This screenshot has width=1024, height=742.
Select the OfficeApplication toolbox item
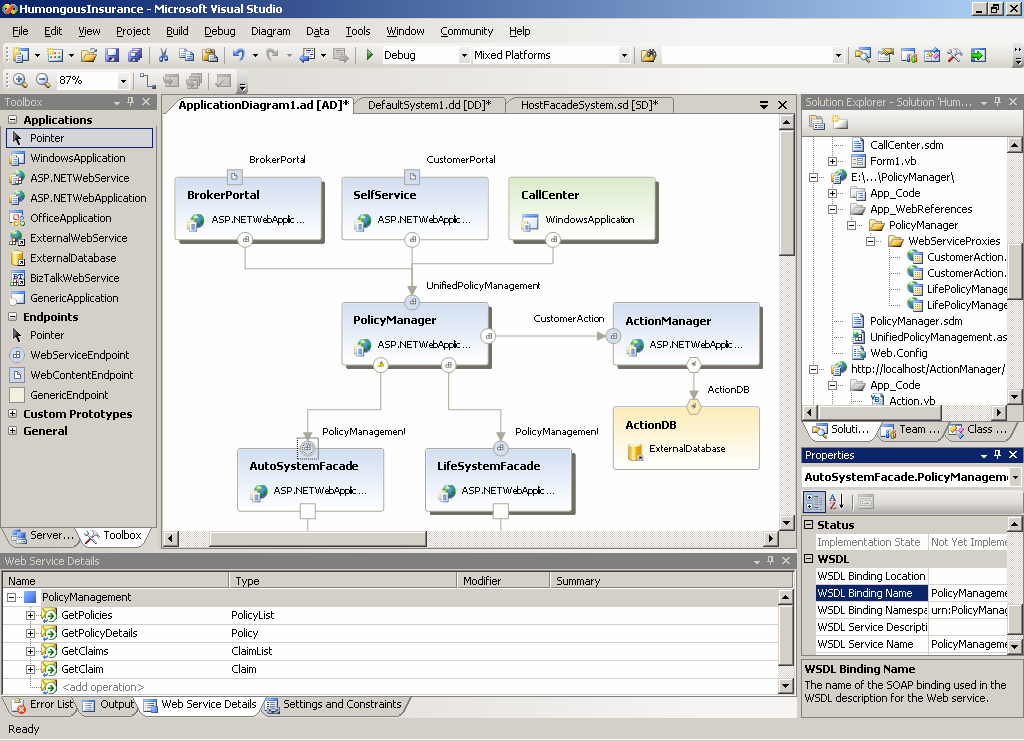71,218
